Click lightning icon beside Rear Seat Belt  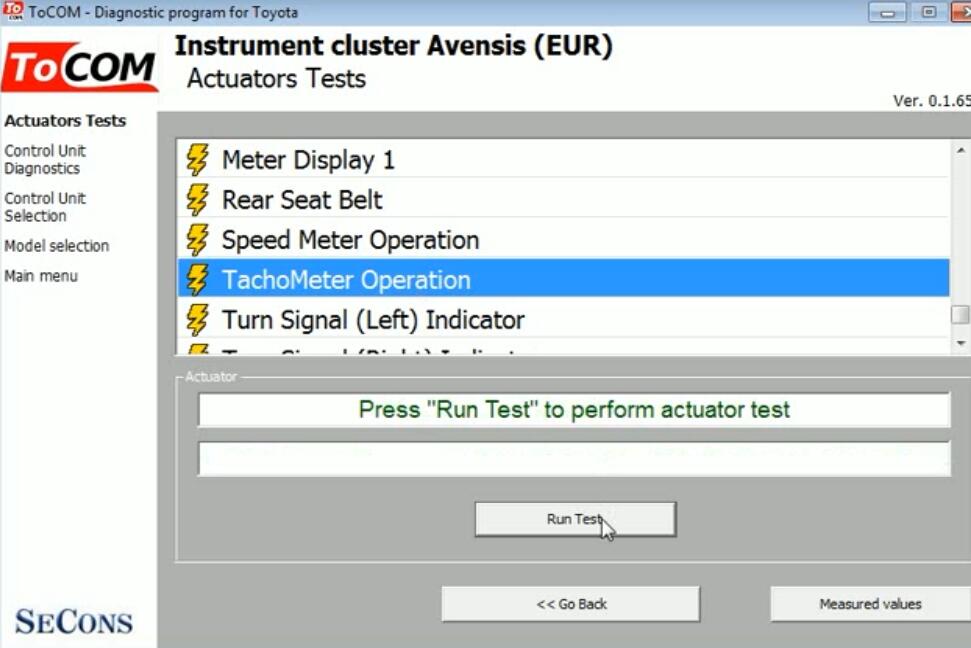tap(198, 200)
